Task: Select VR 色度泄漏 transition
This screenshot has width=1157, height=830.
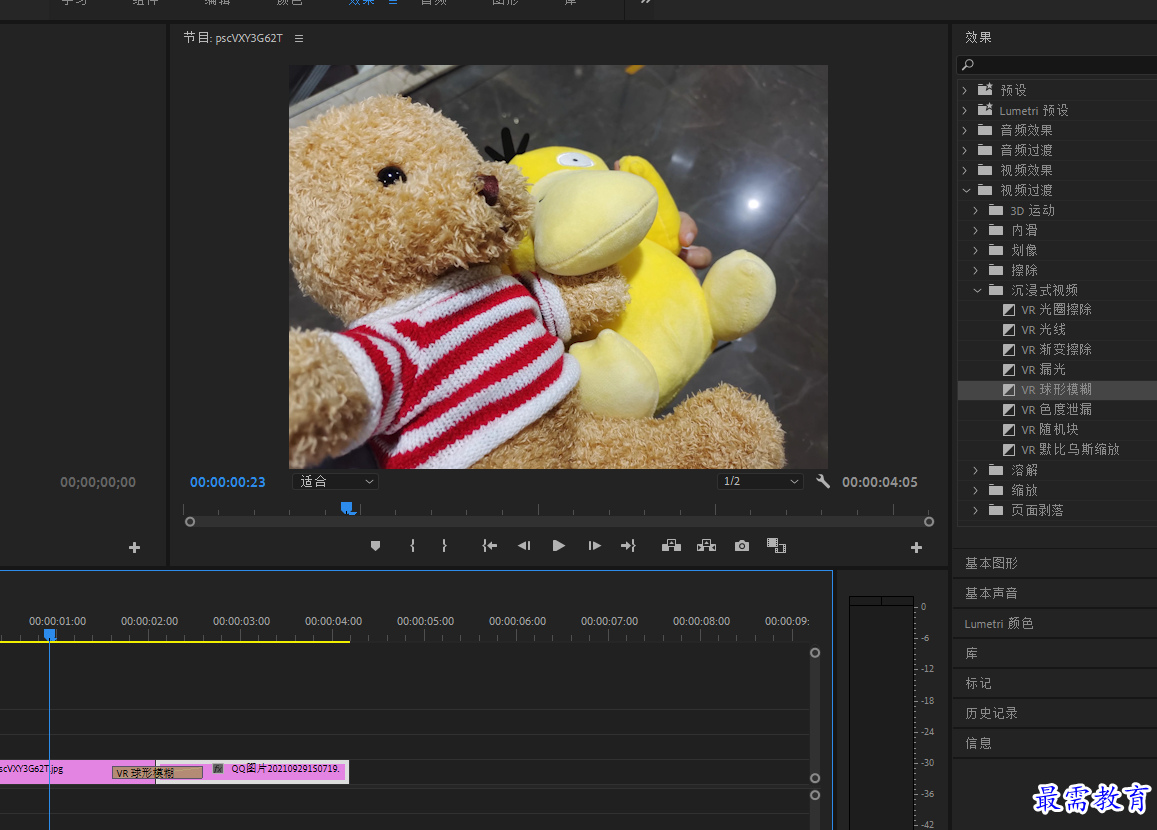Action: point(1056,409)
